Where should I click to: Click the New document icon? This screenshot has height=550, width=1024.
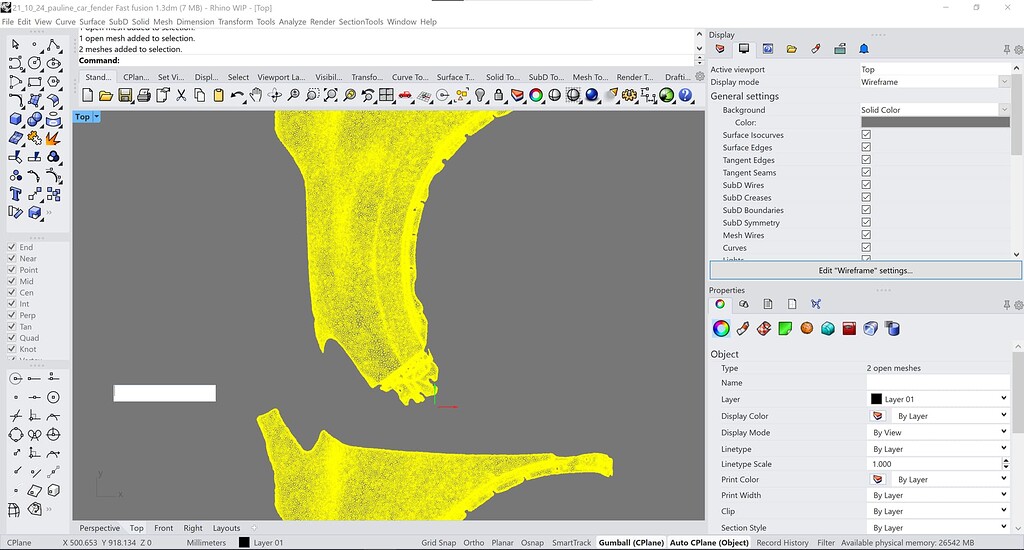(88, 95)
